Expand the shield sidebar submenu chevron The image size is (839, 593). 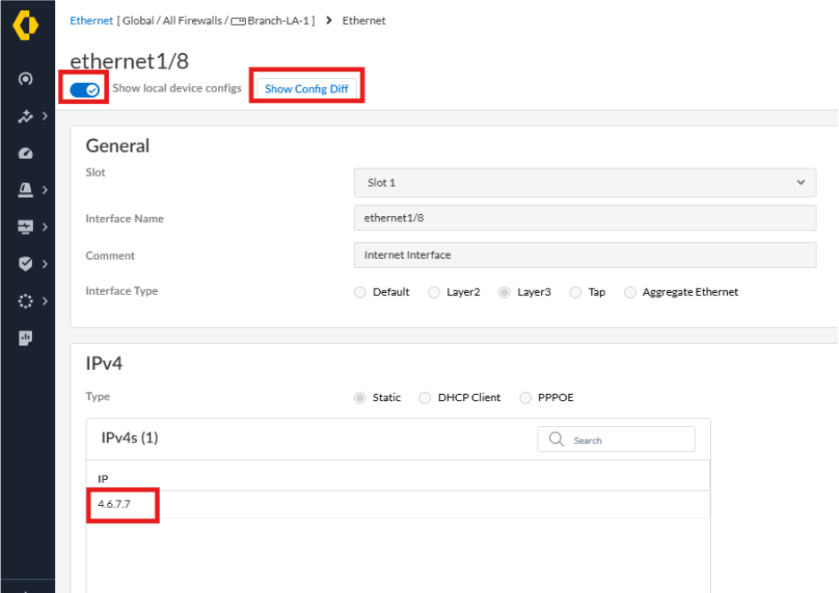click(x=45, y=264)
